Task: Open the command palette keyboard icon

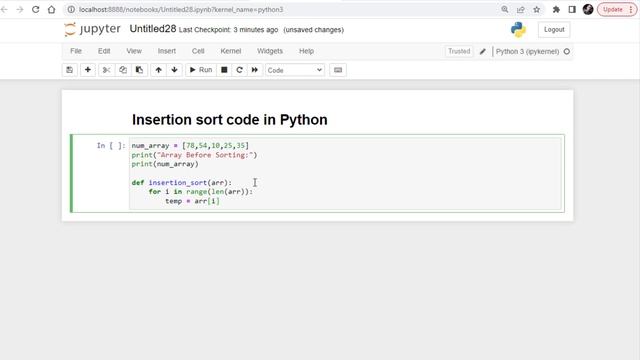Action: coord(338,70)
